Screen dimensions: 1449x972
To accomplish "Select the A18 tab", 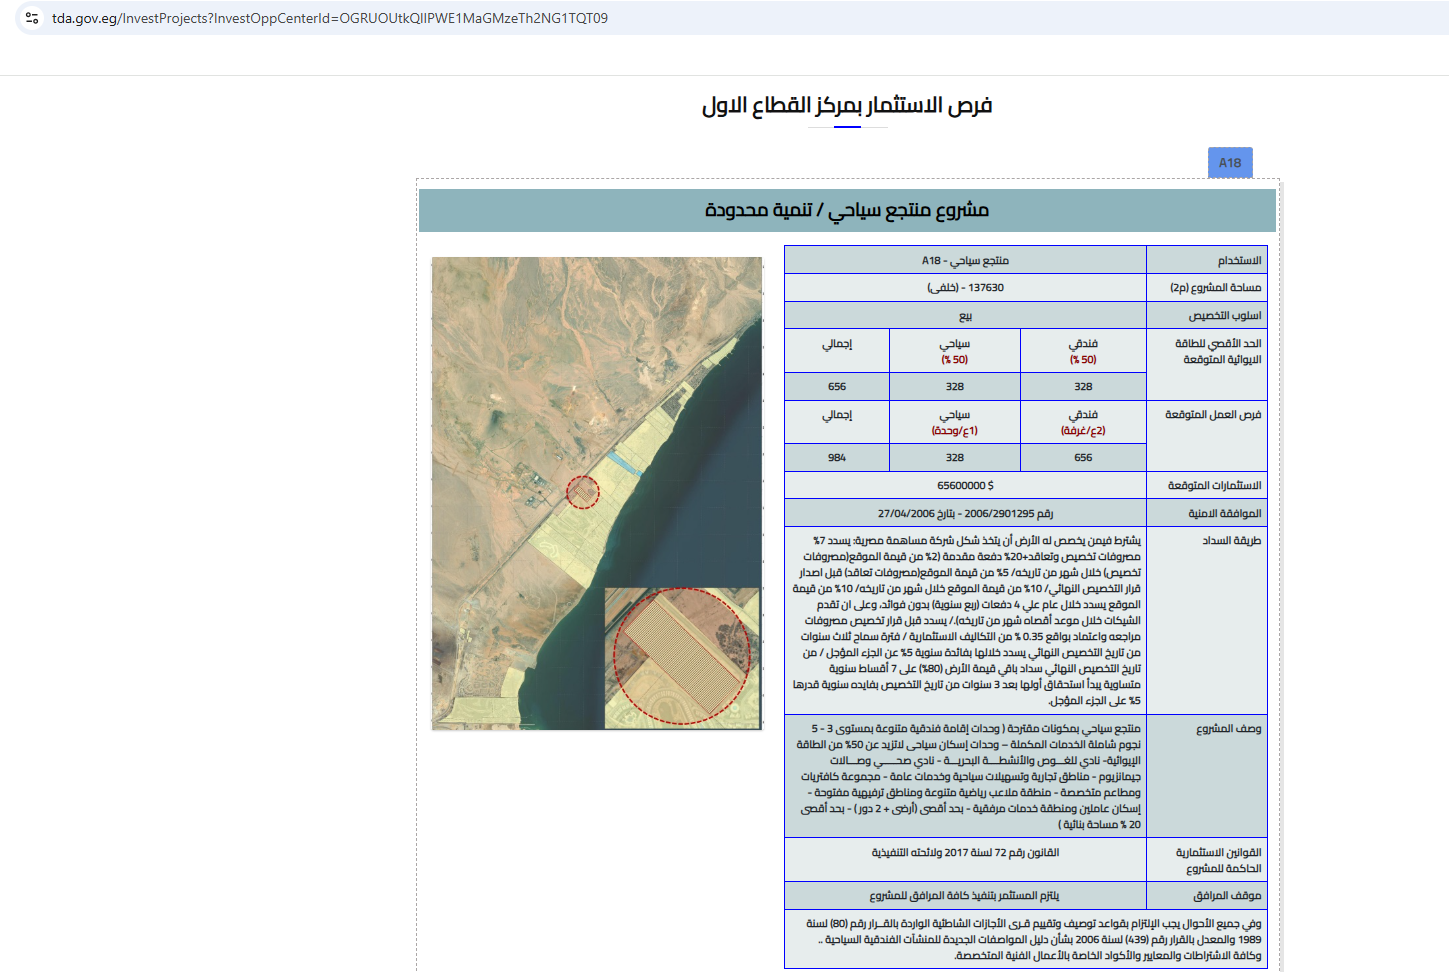I will tap(1230, 163).
